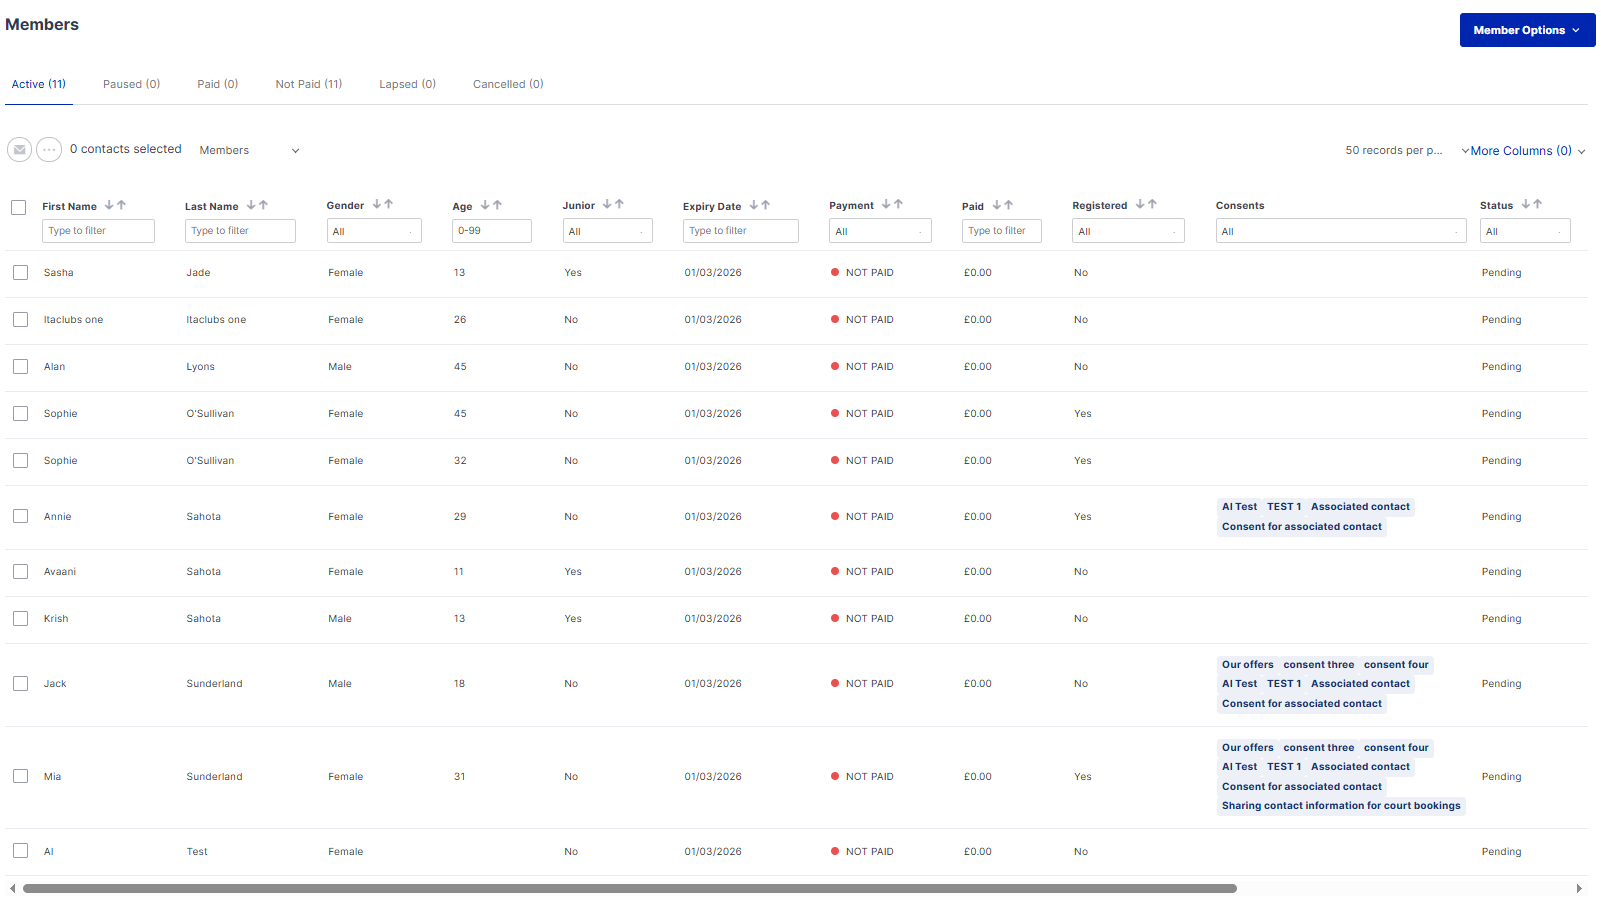Sort Status column descending arrow
The height and width of the screenshot is (911, 1601).
[1526, 204]
